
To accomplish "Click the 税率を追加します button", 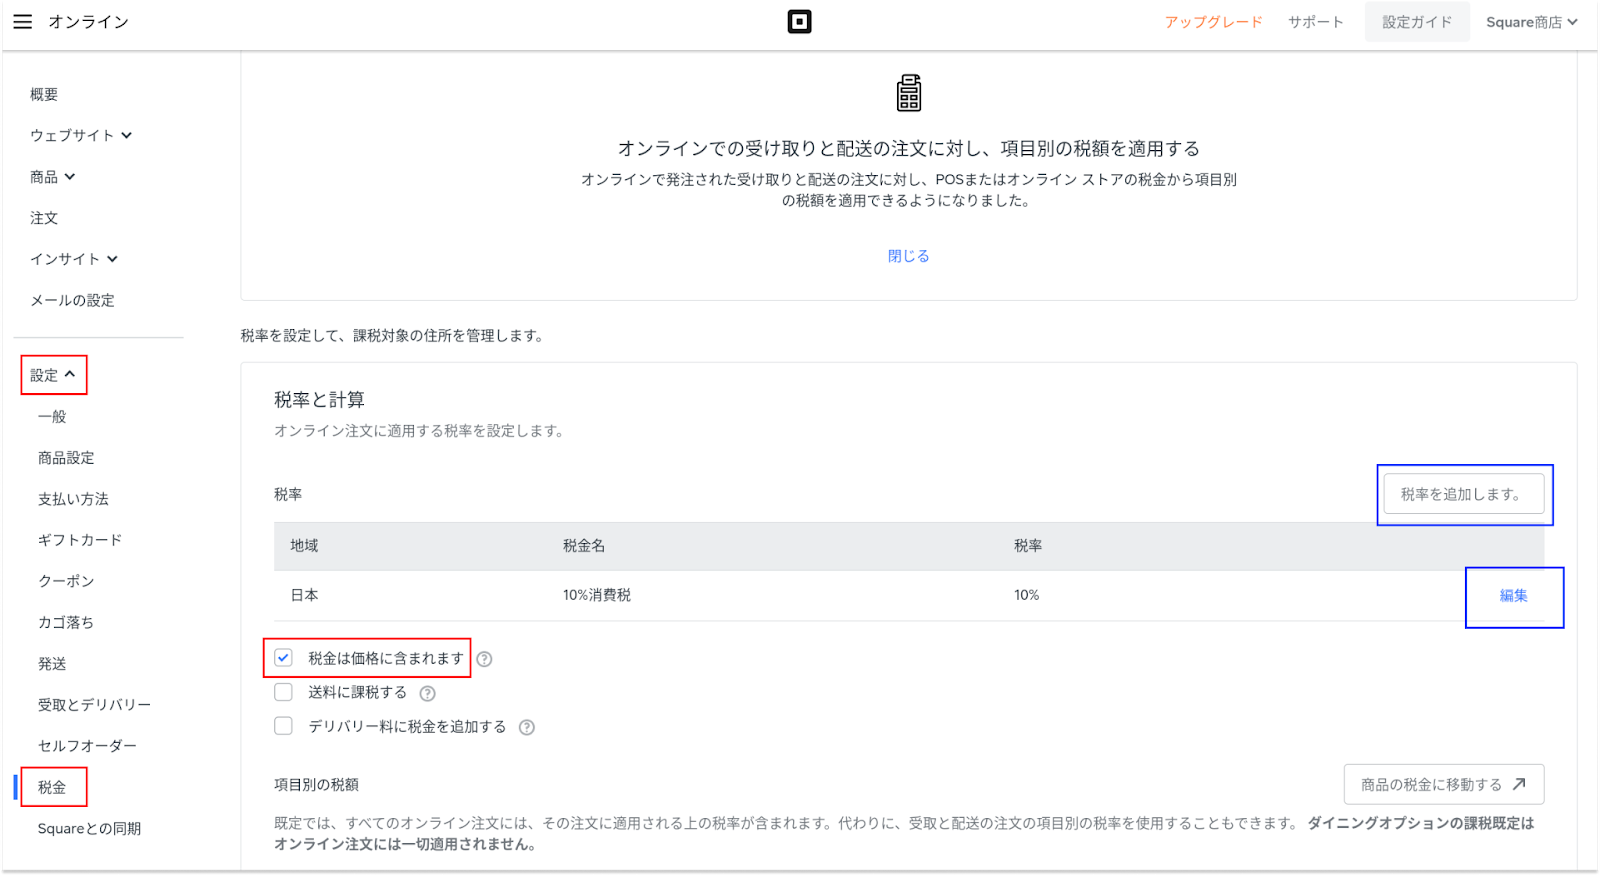I will (x=1464, y=494).
